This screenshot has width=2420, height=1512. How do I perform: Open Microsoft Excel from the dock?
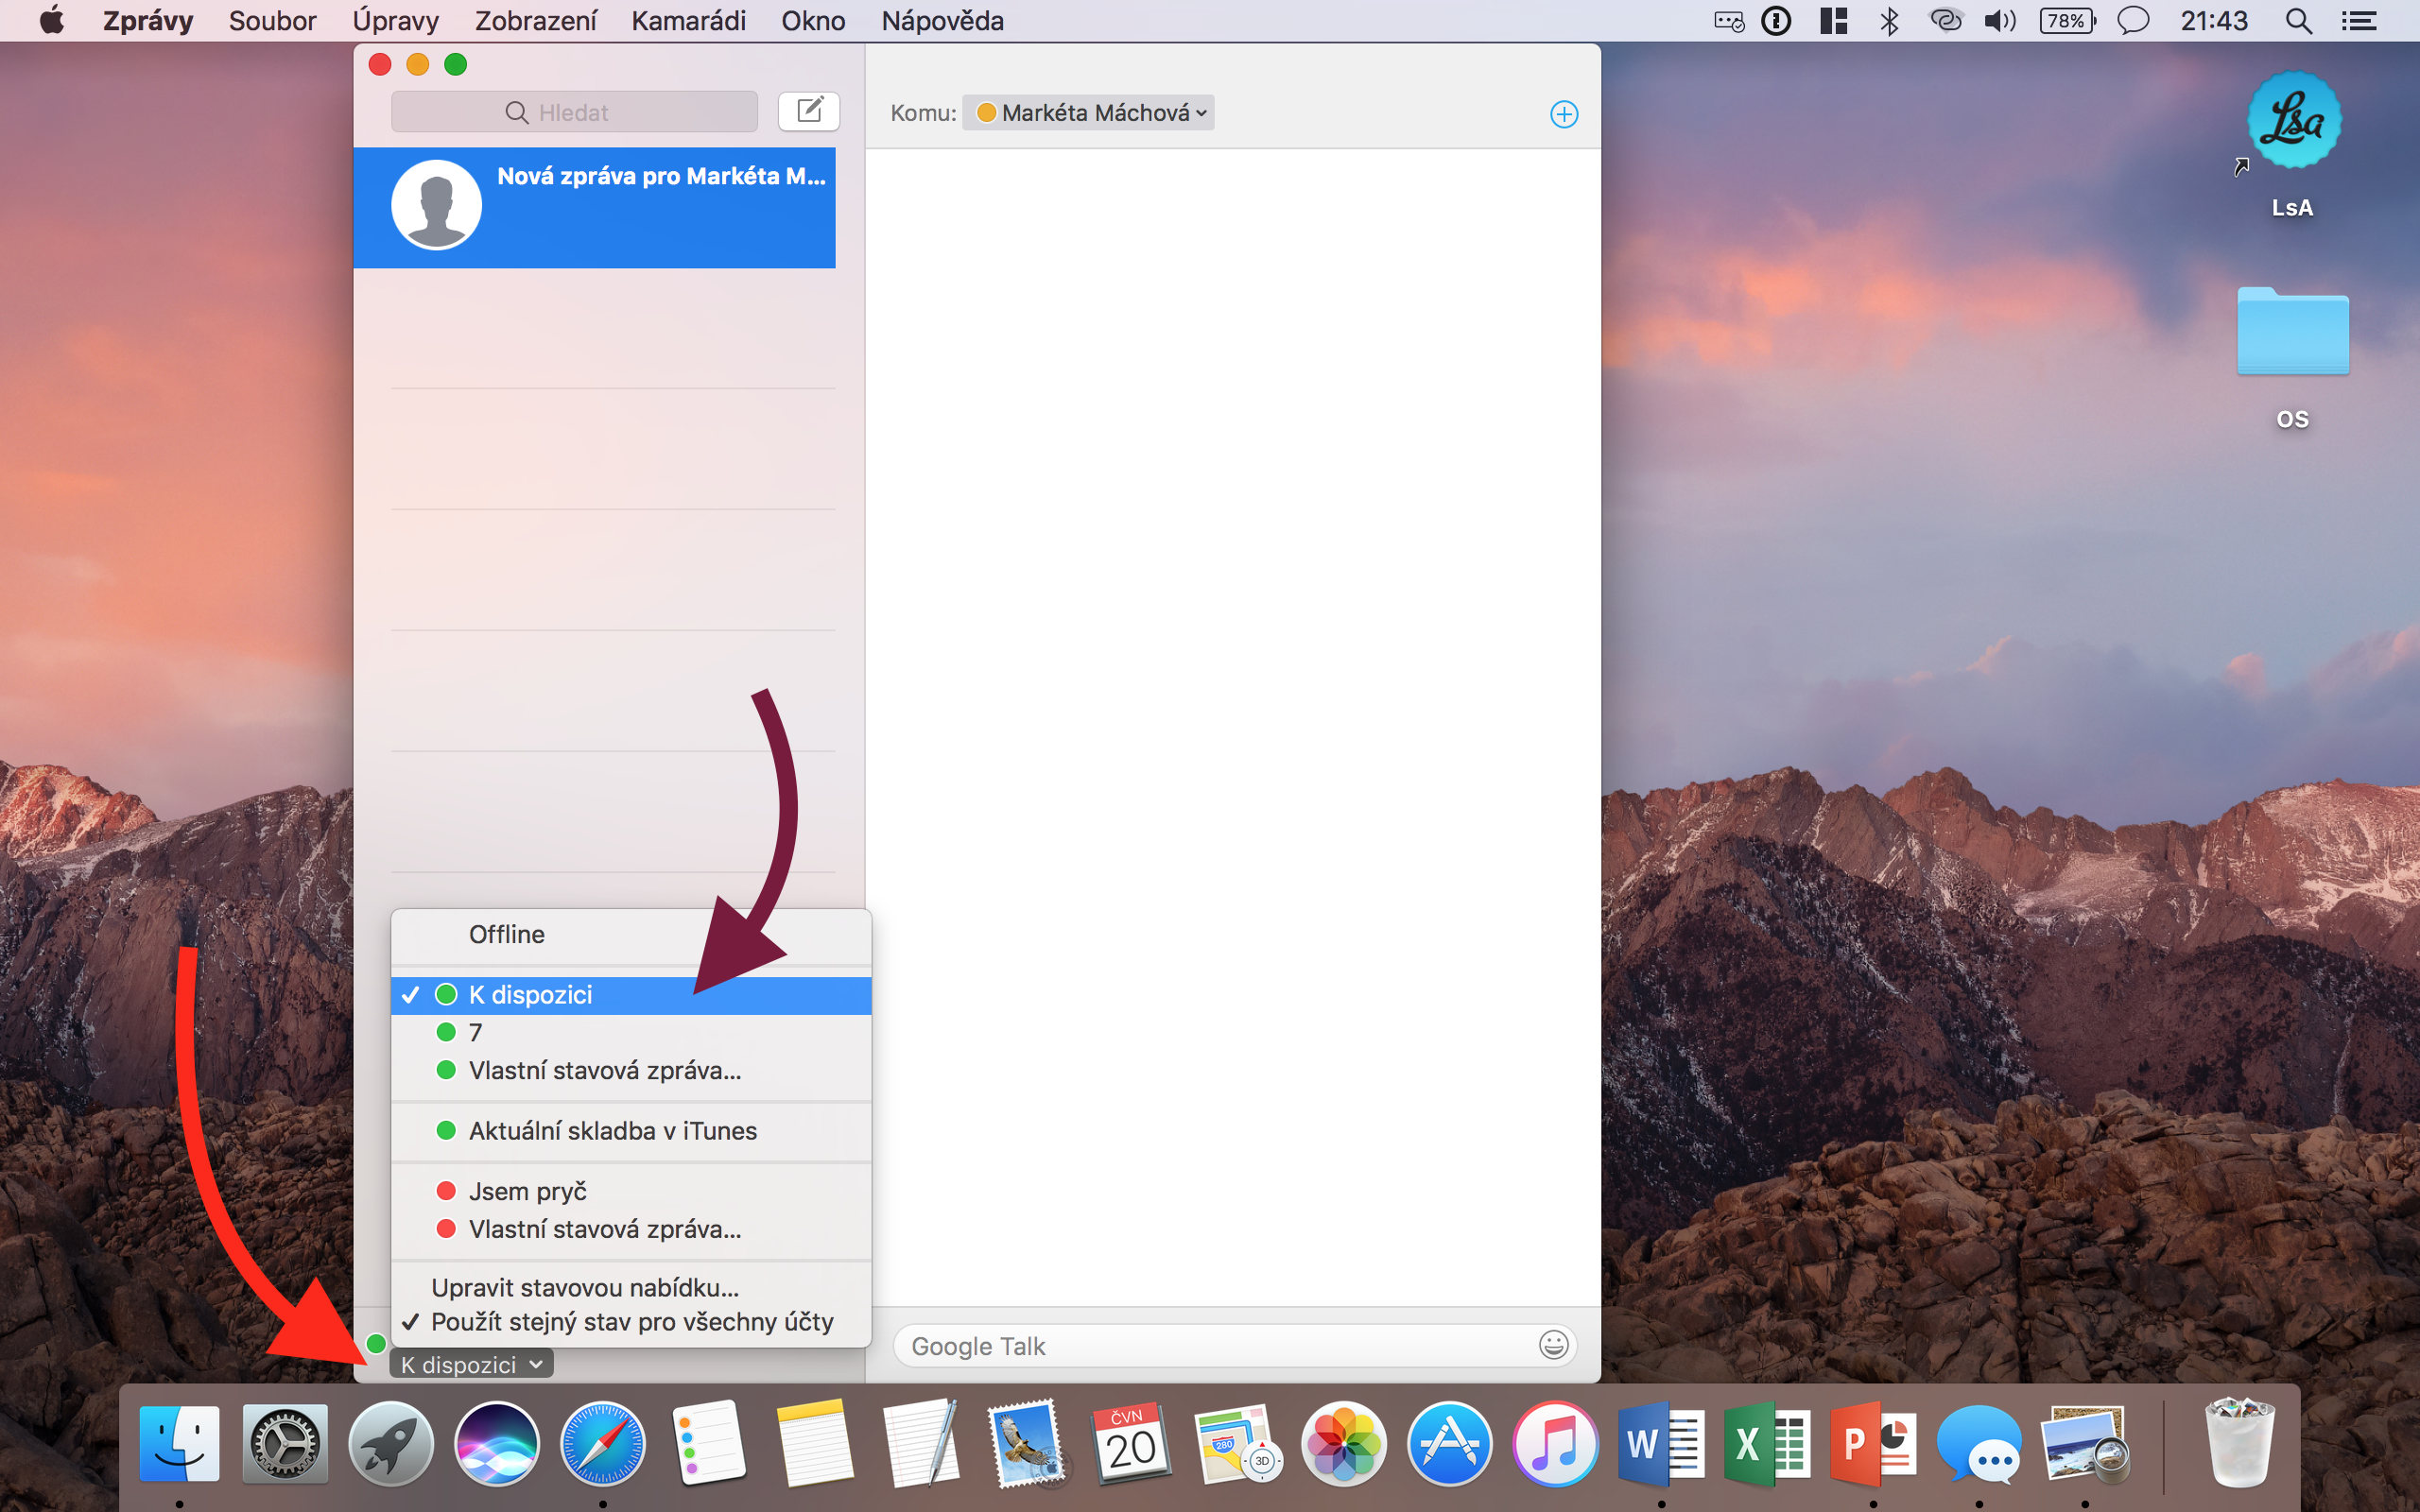click(1766, 1445)
